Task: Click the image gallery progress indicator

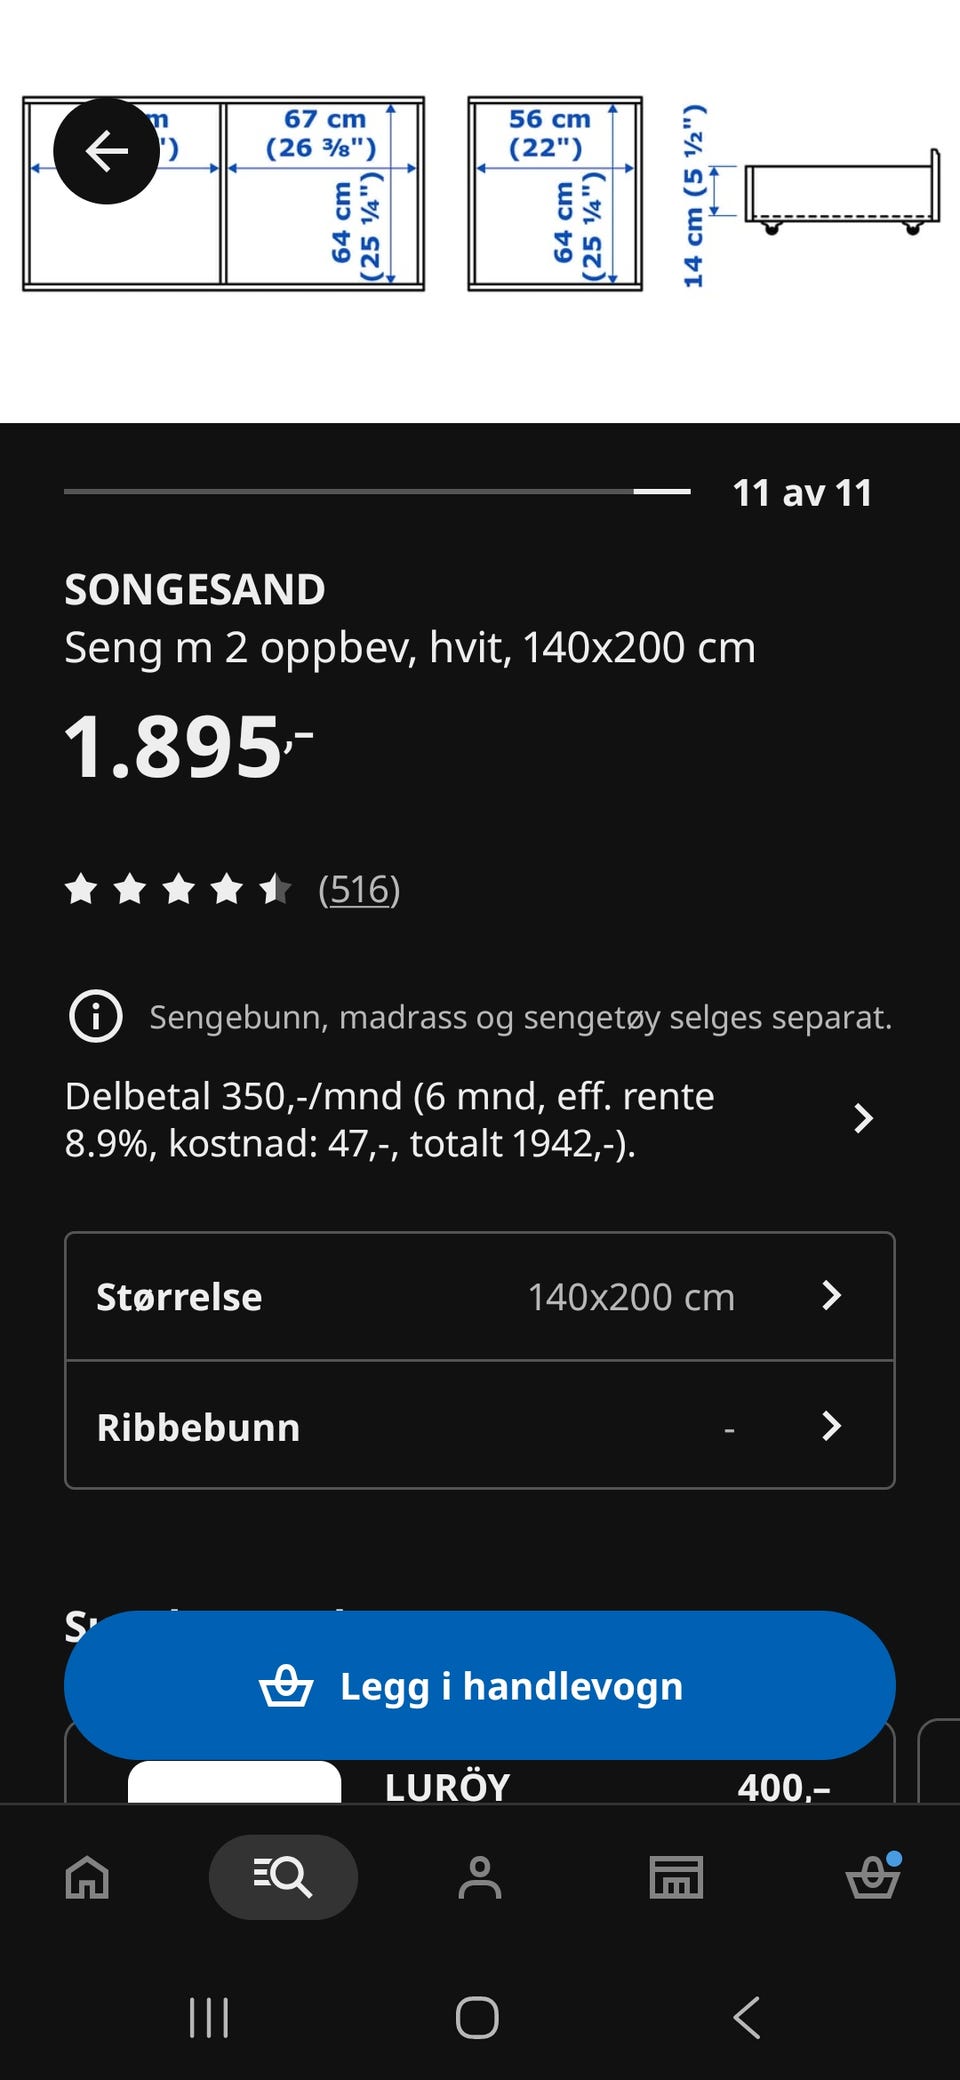Action: [377, 491]
